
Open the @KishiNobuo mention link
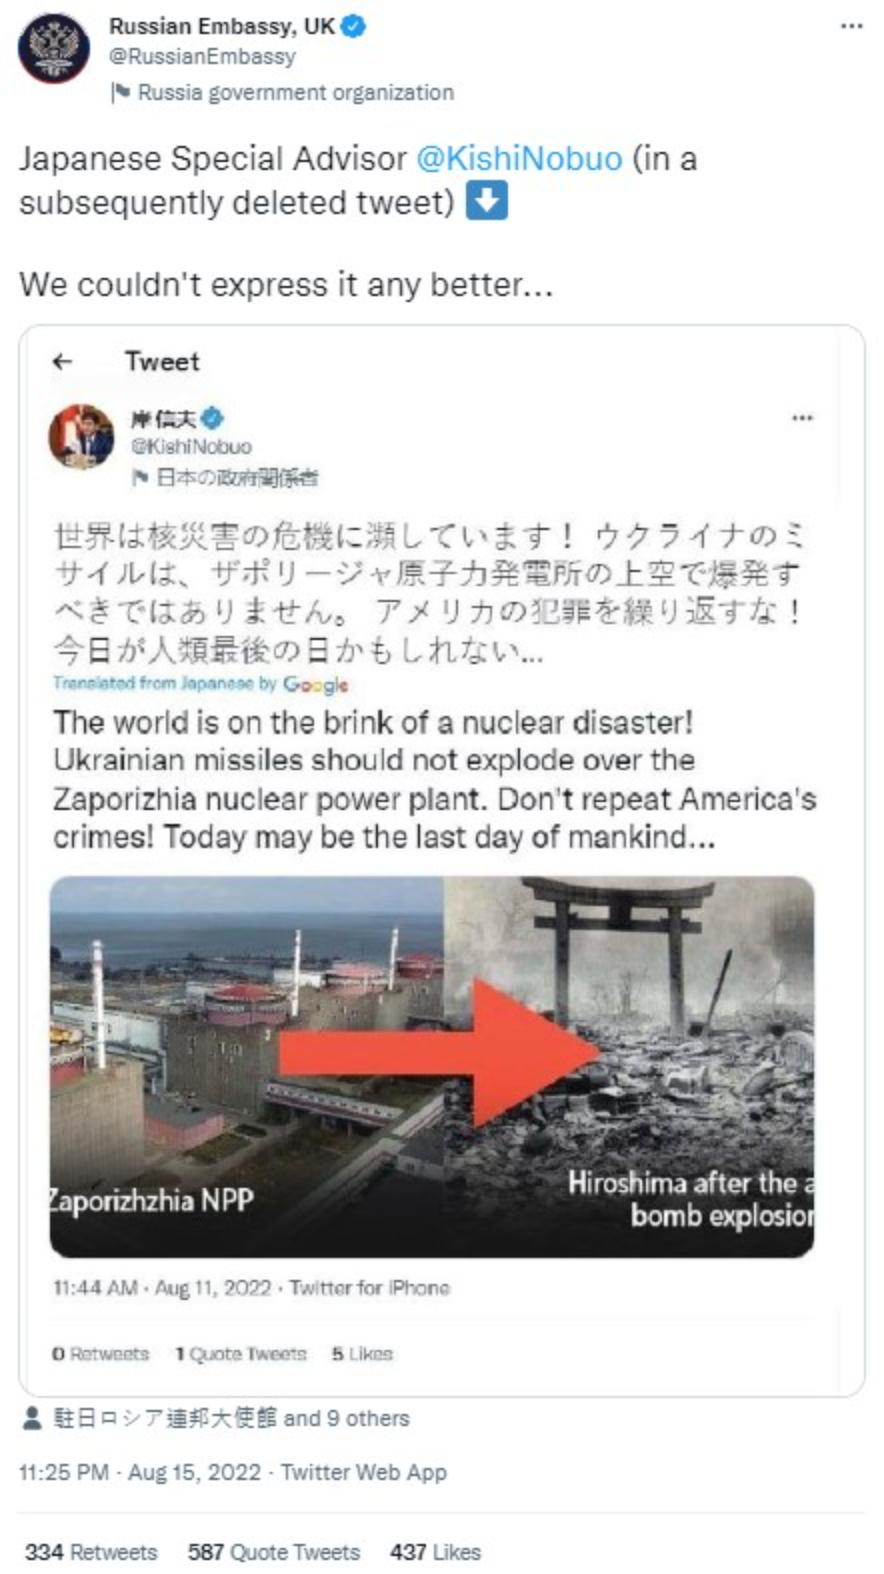[519, 158]
